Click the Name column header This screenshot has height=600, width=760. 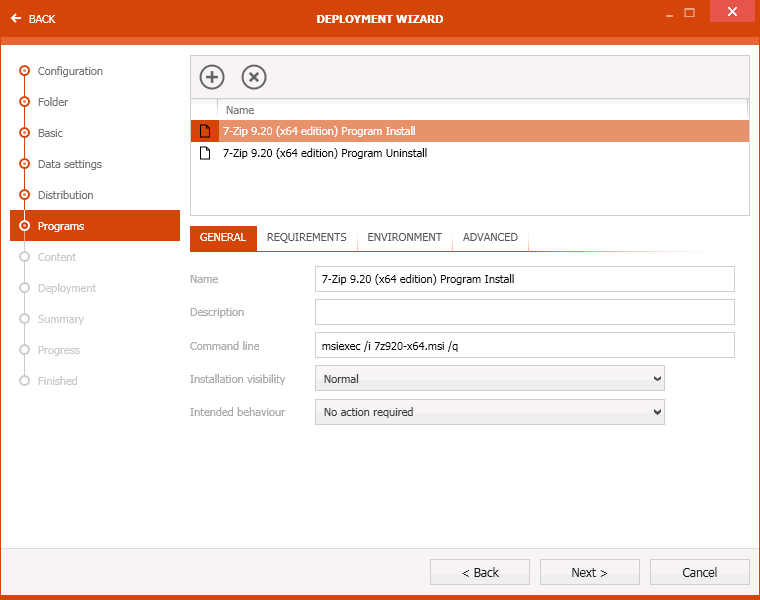240,110
